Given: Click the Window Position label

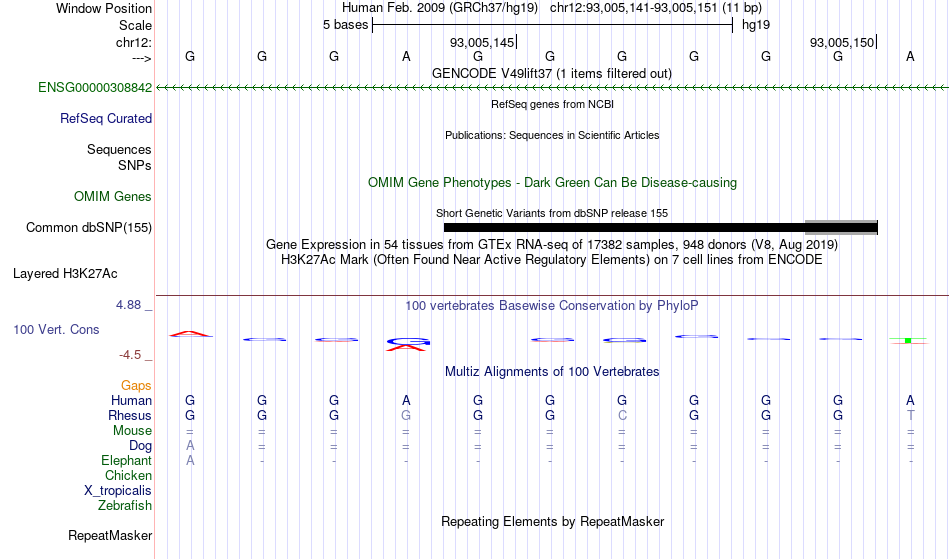Looking at the screenshot, I should pos(104,8).
